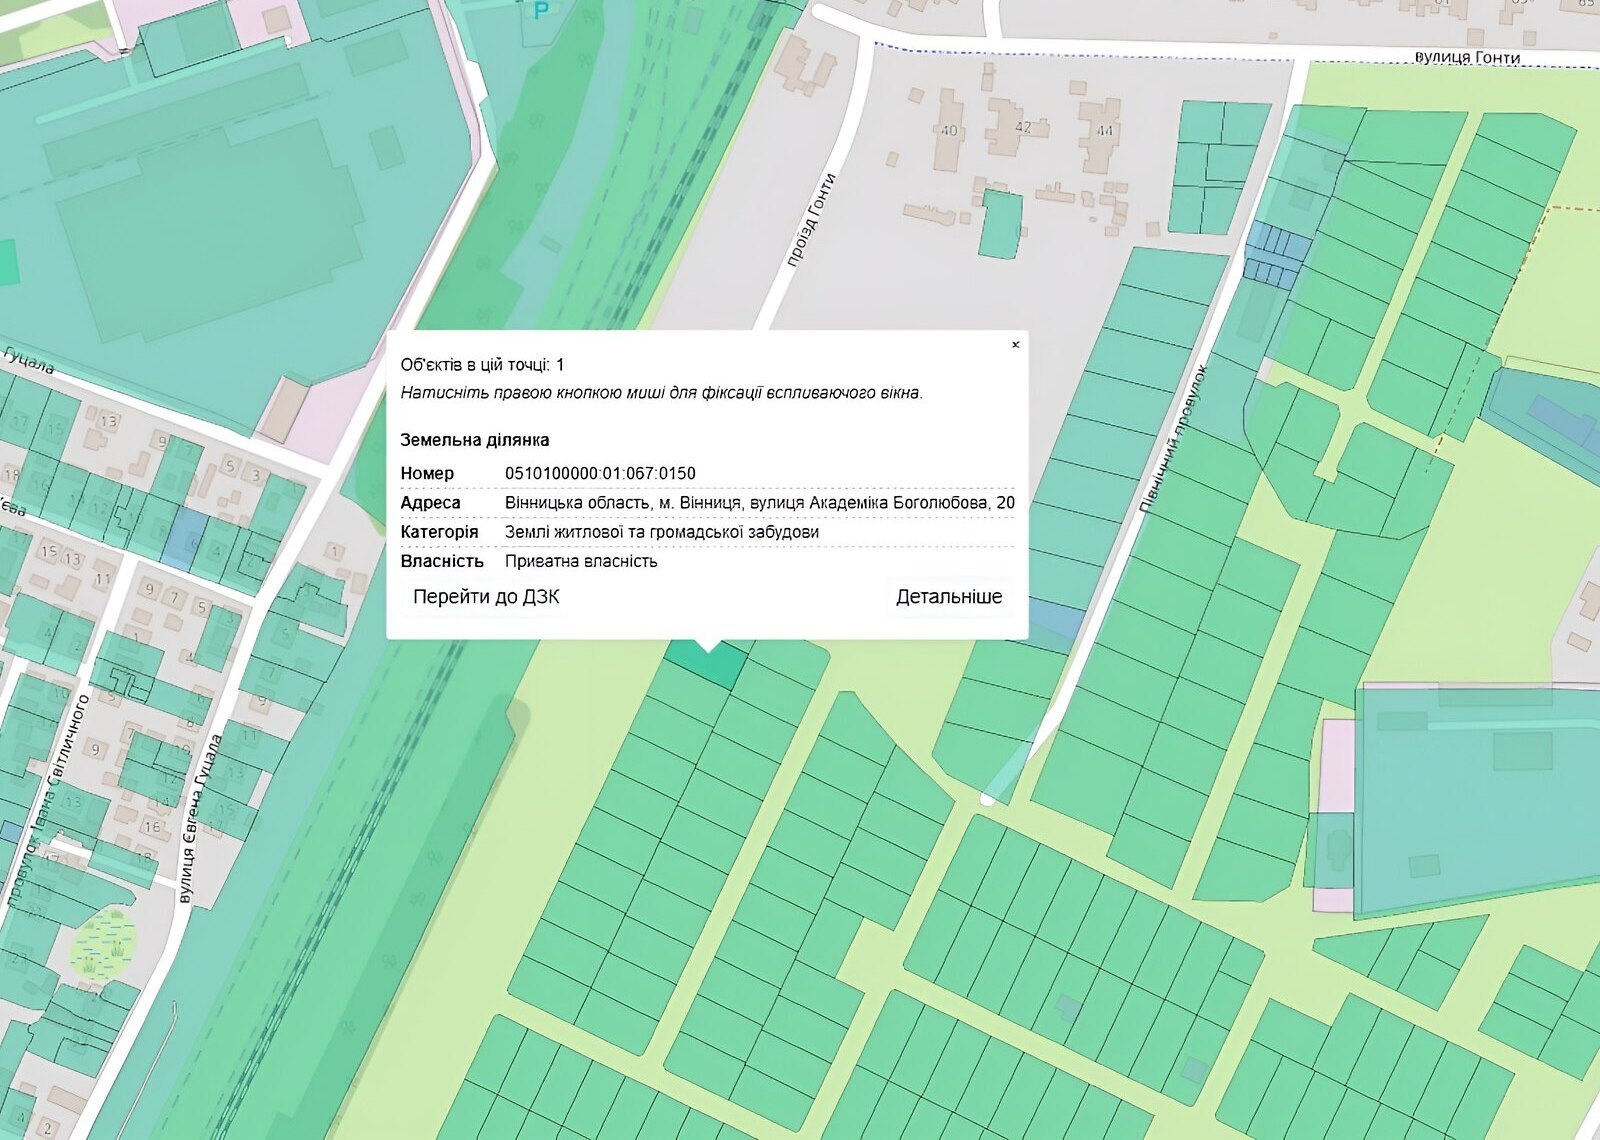Click the small green parcel below building 42

(1000, 224)
